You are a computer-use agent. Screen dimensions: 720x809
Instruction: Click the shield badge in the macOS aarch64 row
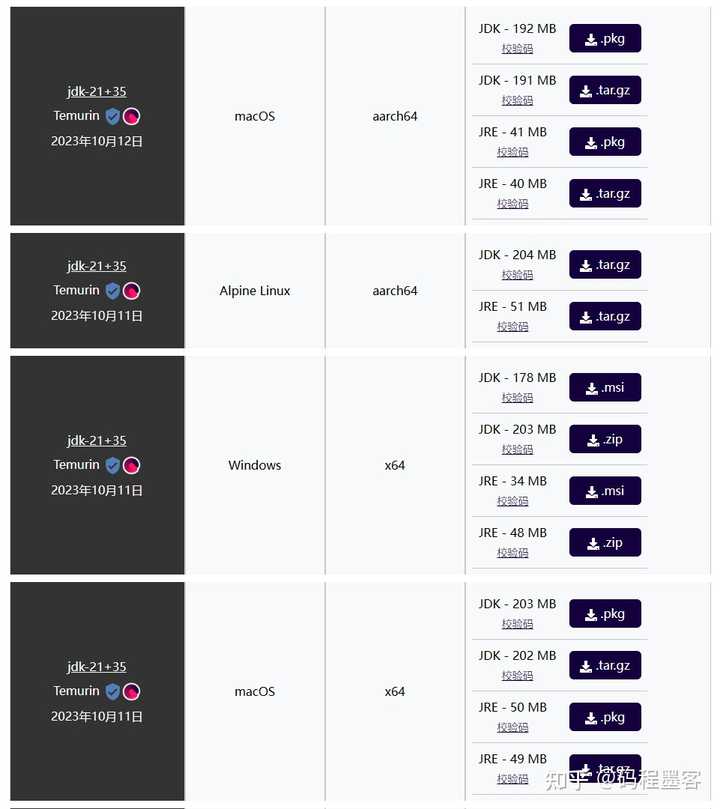pos(112,117)
